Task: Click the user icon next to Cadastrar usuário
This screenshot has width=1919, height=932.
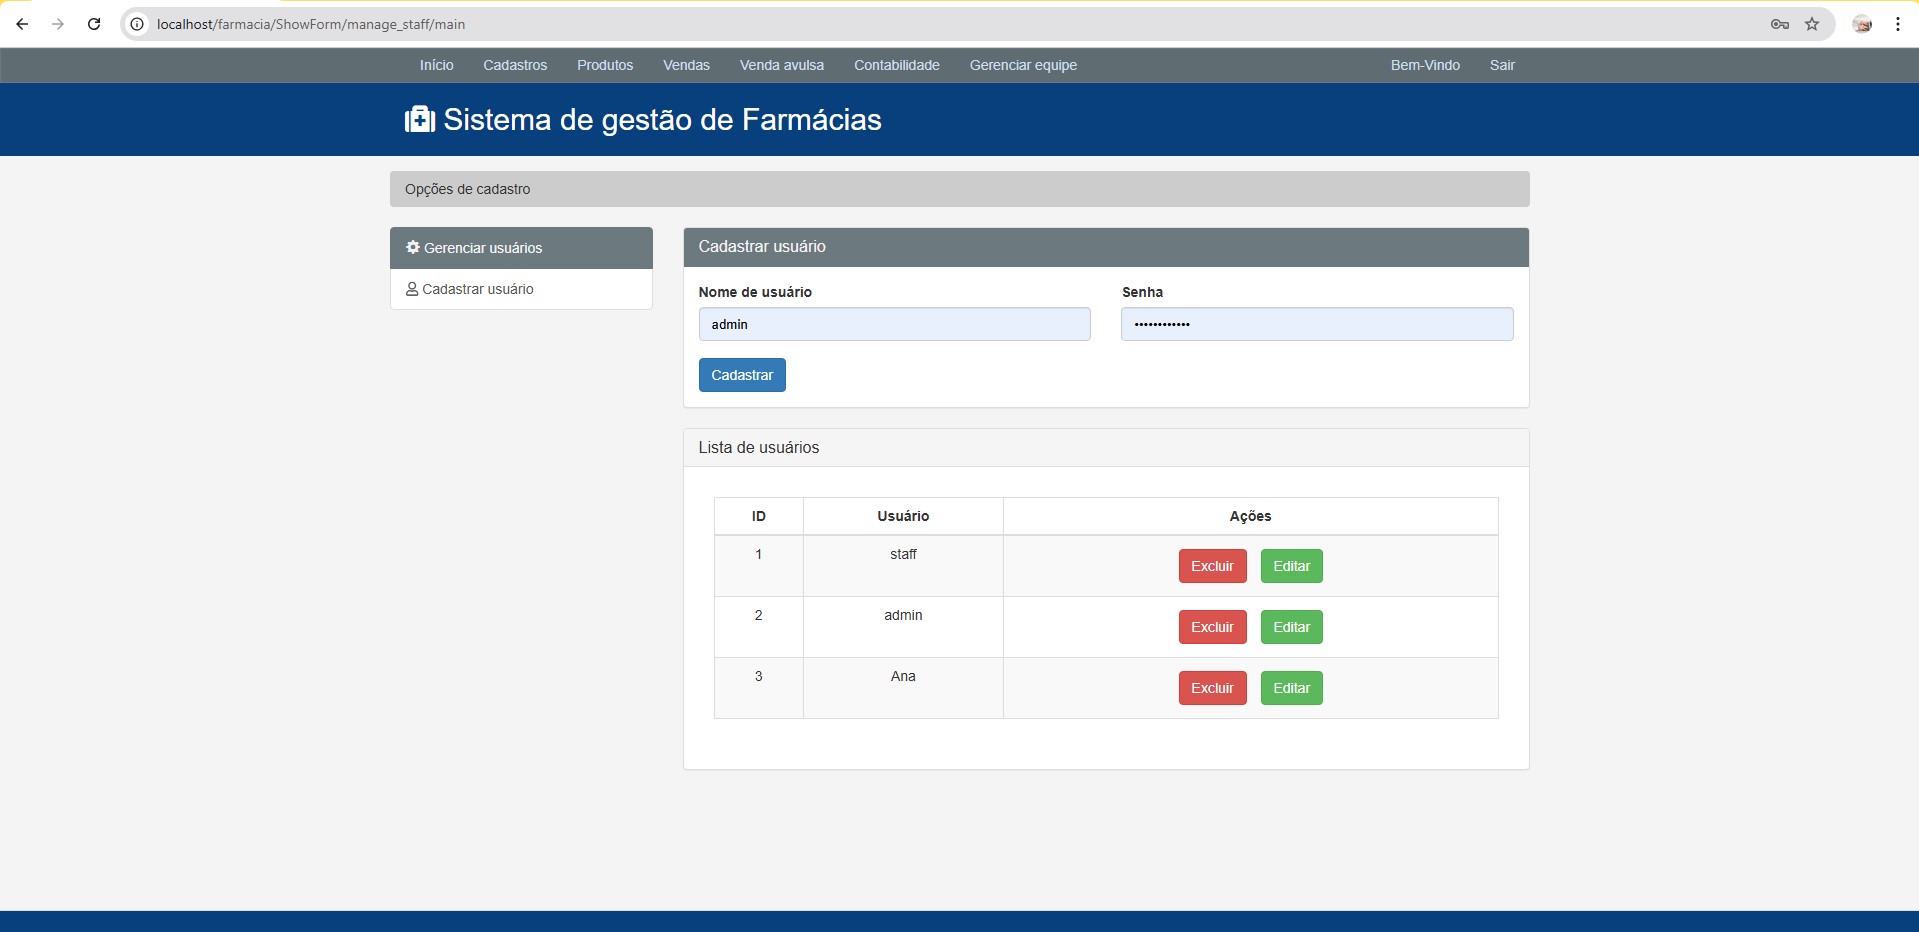Action: tap(411, 289)
